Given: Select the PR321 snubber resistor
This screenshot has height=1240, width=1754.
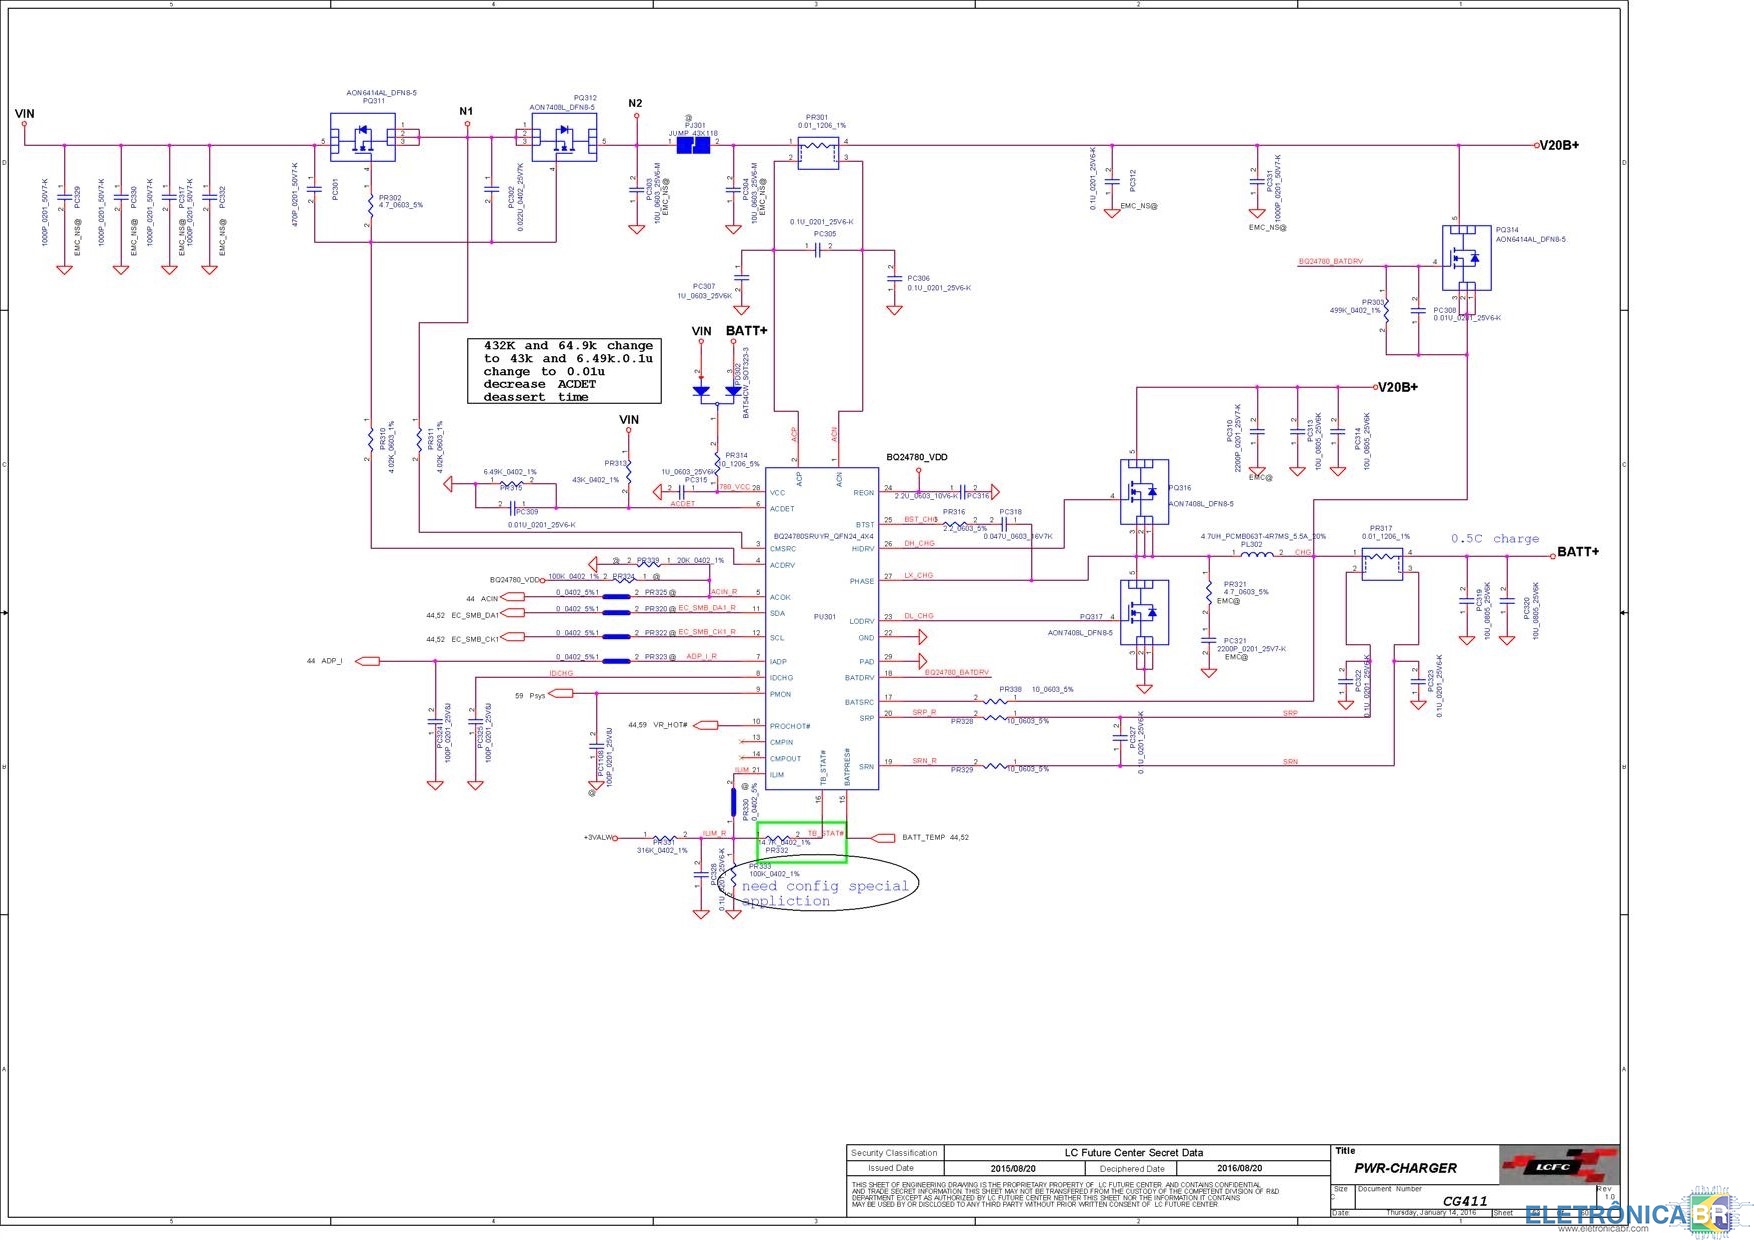Looking at the screenshot, I should tap(1209, 591).
